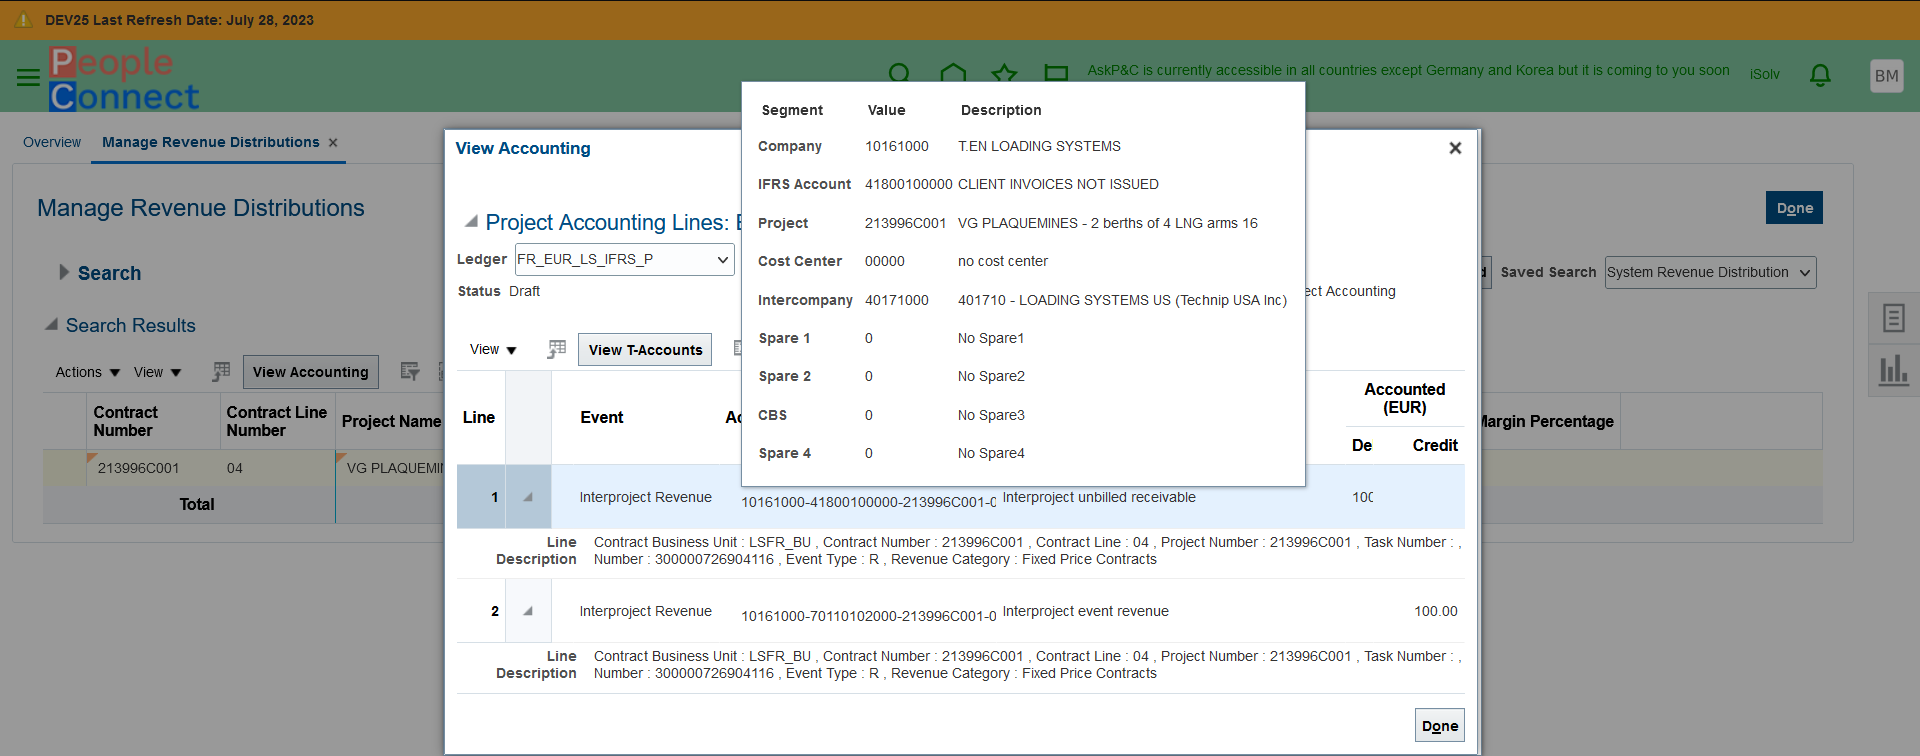Click the Line column header
Image resolution: width=1920 pixels, height=756 pixels.
point(479,417)
